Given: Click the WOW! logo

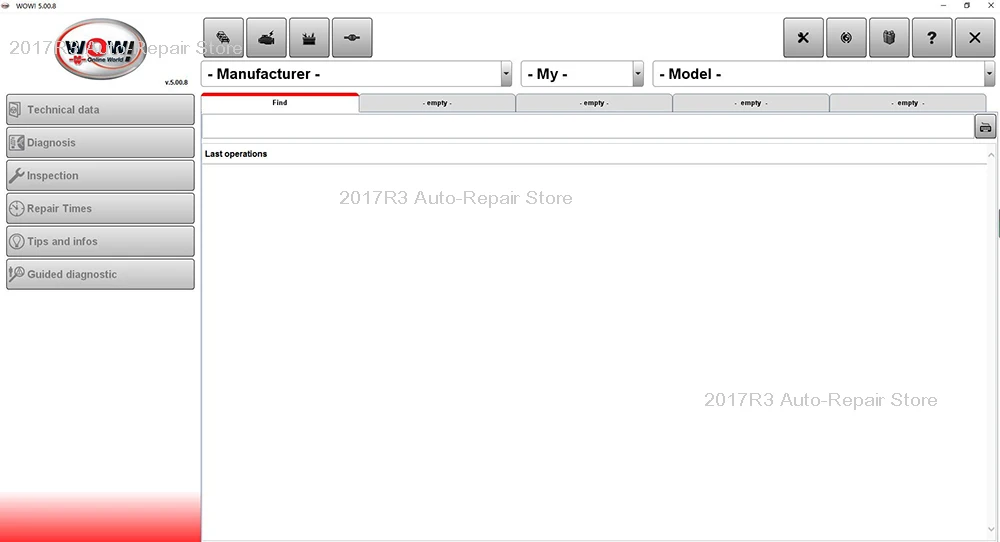Looking at the screenshot, I should [101, 48].
